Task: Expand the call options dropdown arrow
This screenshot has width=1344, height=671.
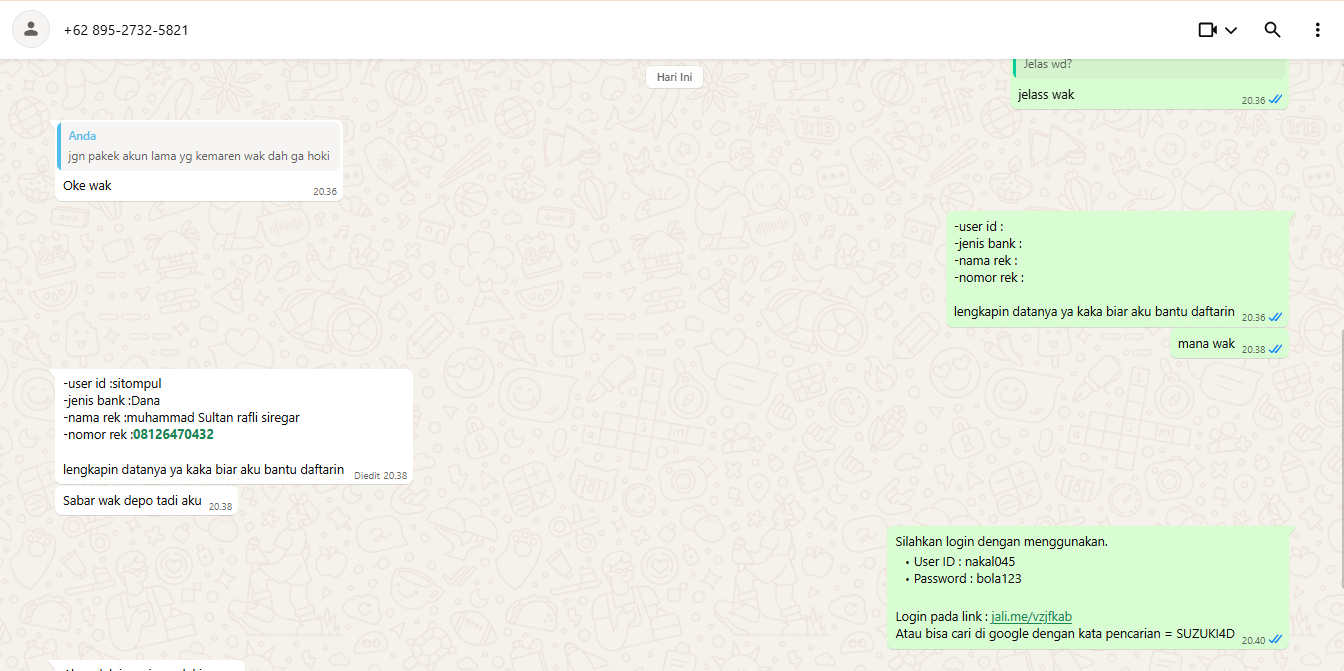Action: 1231,30
